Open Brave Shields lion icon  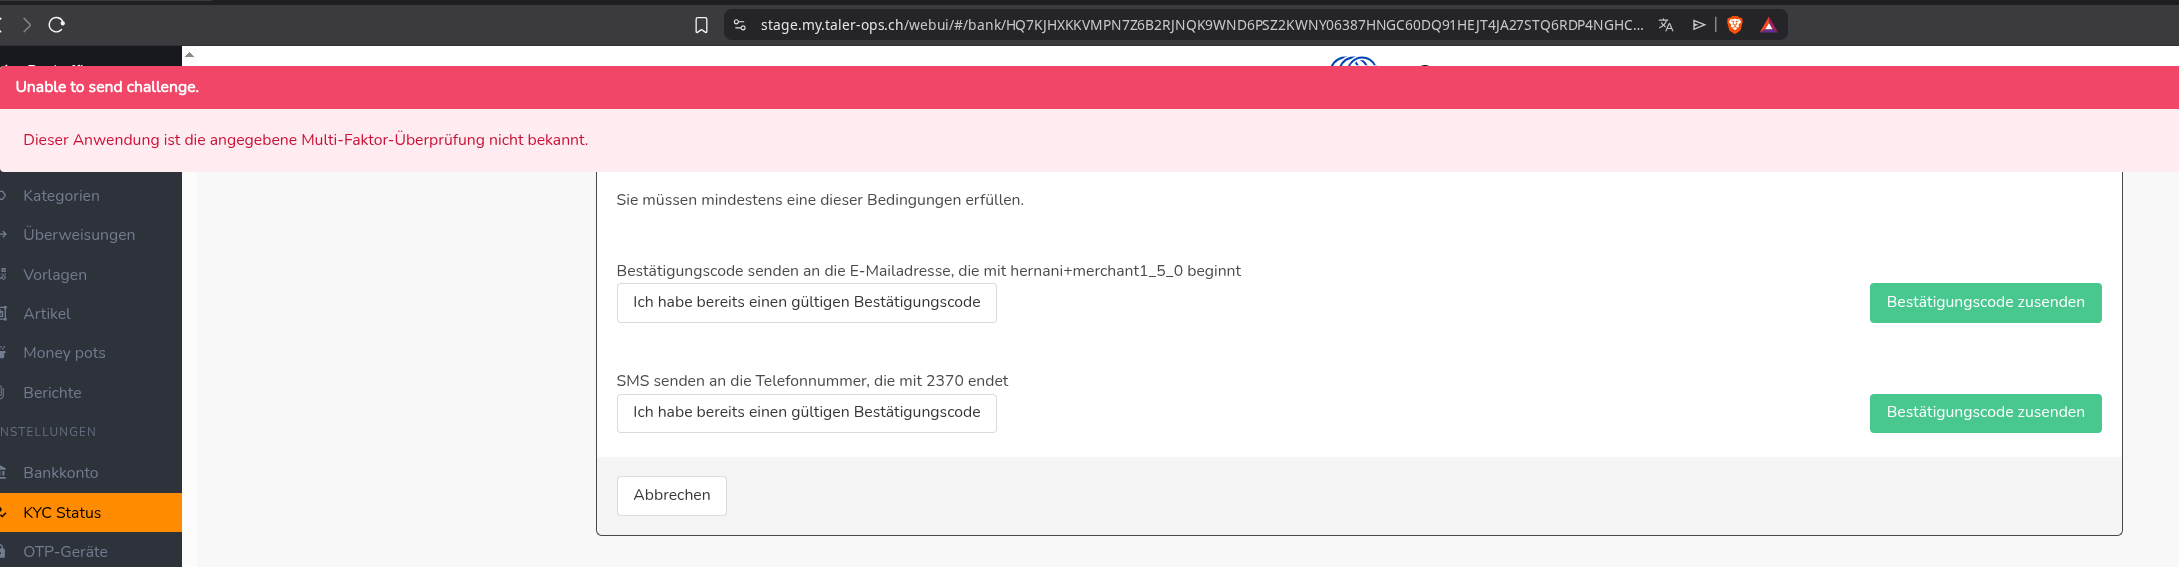(x=1735, y=25)
